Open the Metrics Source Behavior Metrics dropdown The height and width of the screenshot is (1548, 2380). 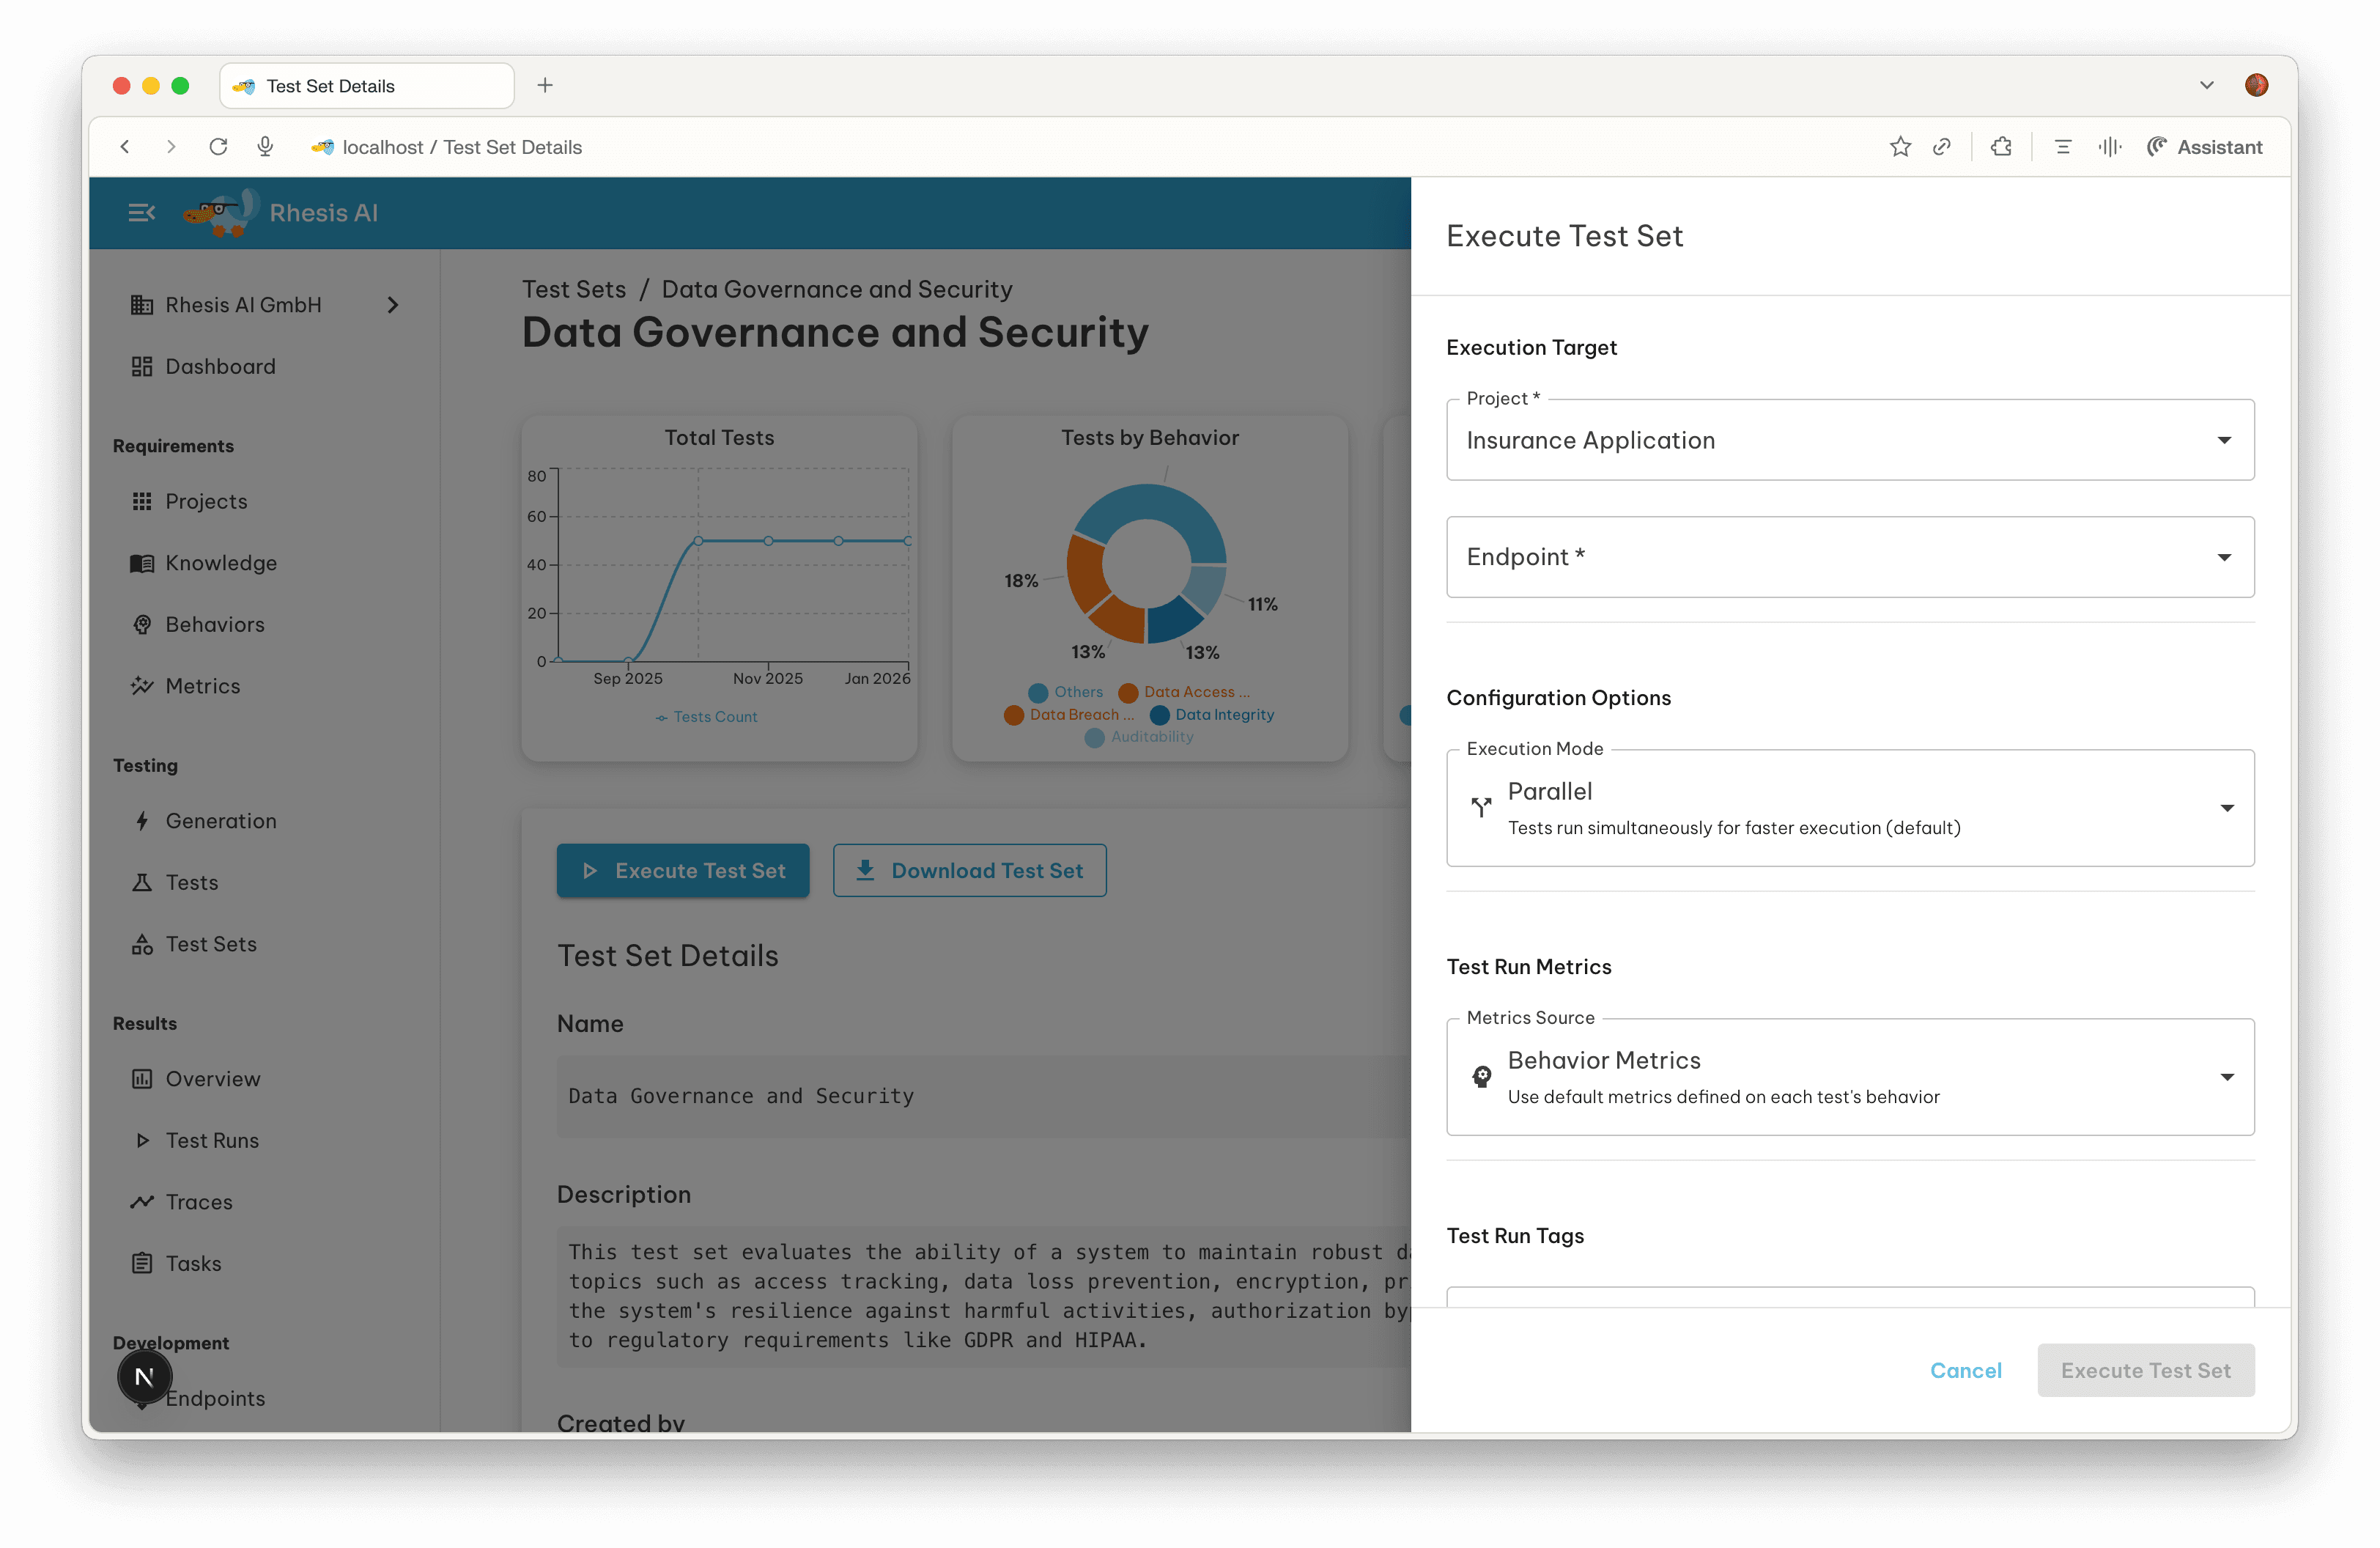tap(1849, 1077)
